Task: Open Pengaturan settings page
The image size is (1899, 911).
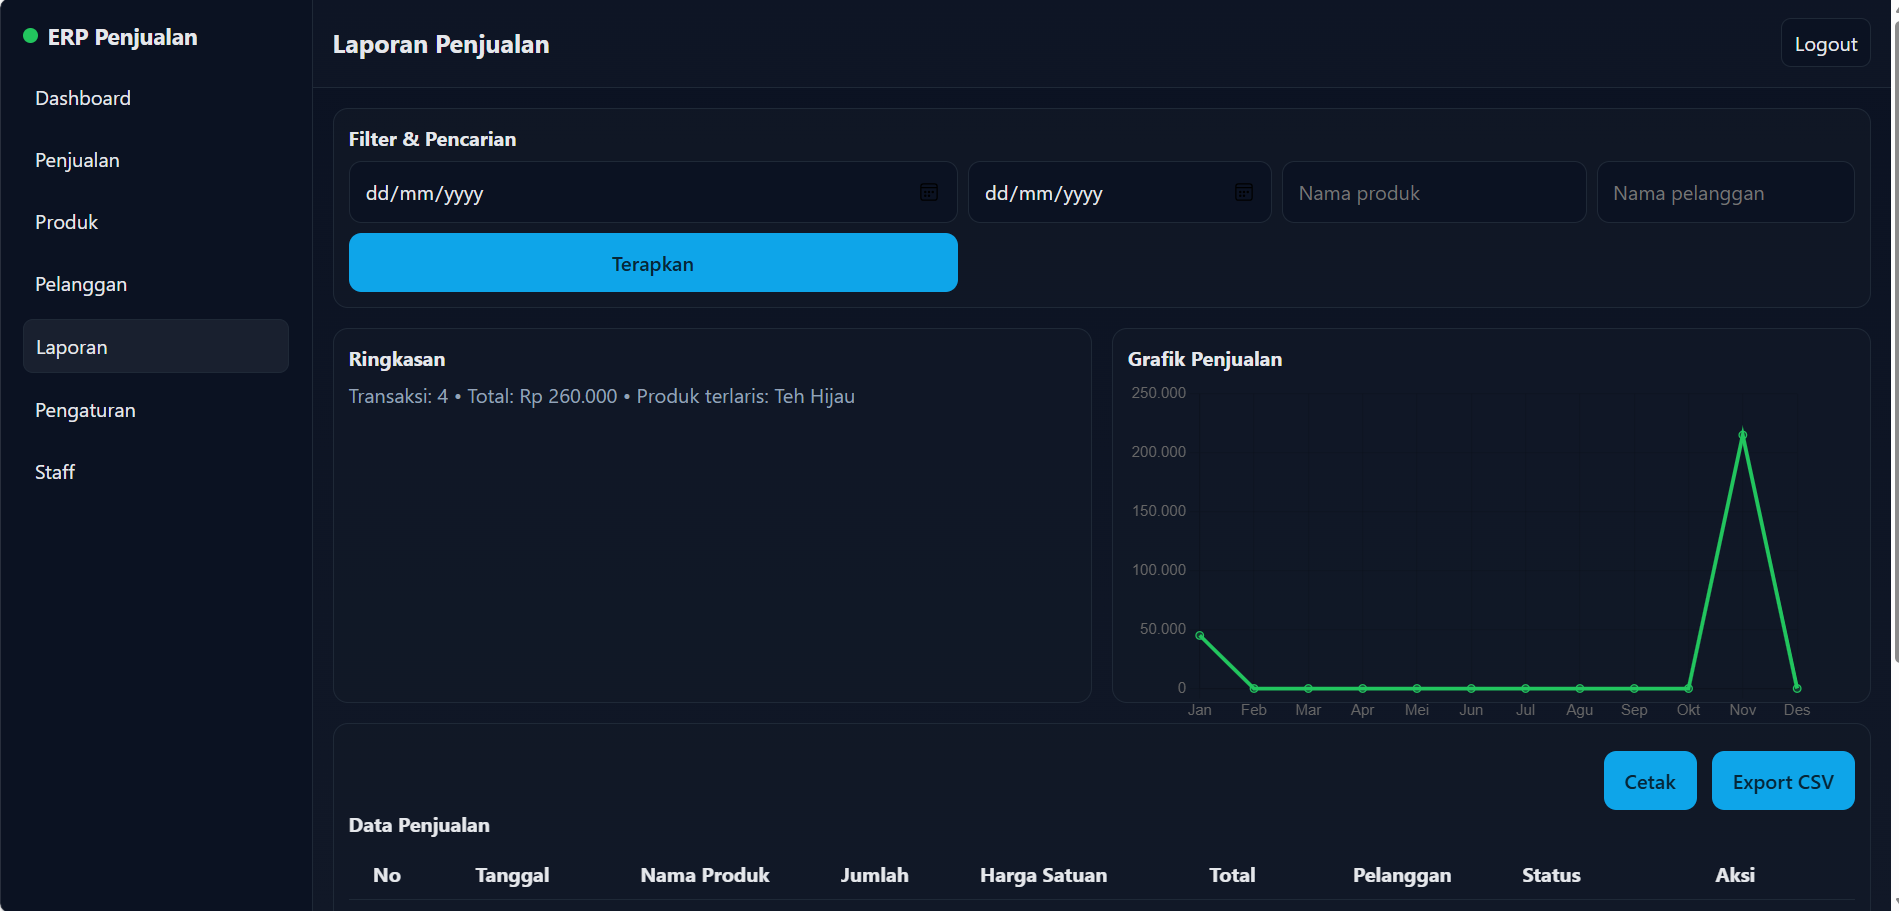Action: coord(85,410)
